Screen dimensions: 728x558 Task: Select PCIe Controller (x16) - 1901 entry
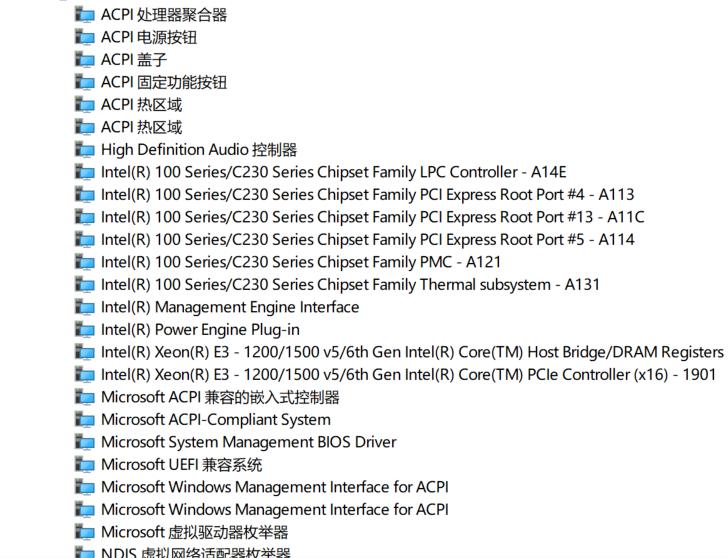409,375
